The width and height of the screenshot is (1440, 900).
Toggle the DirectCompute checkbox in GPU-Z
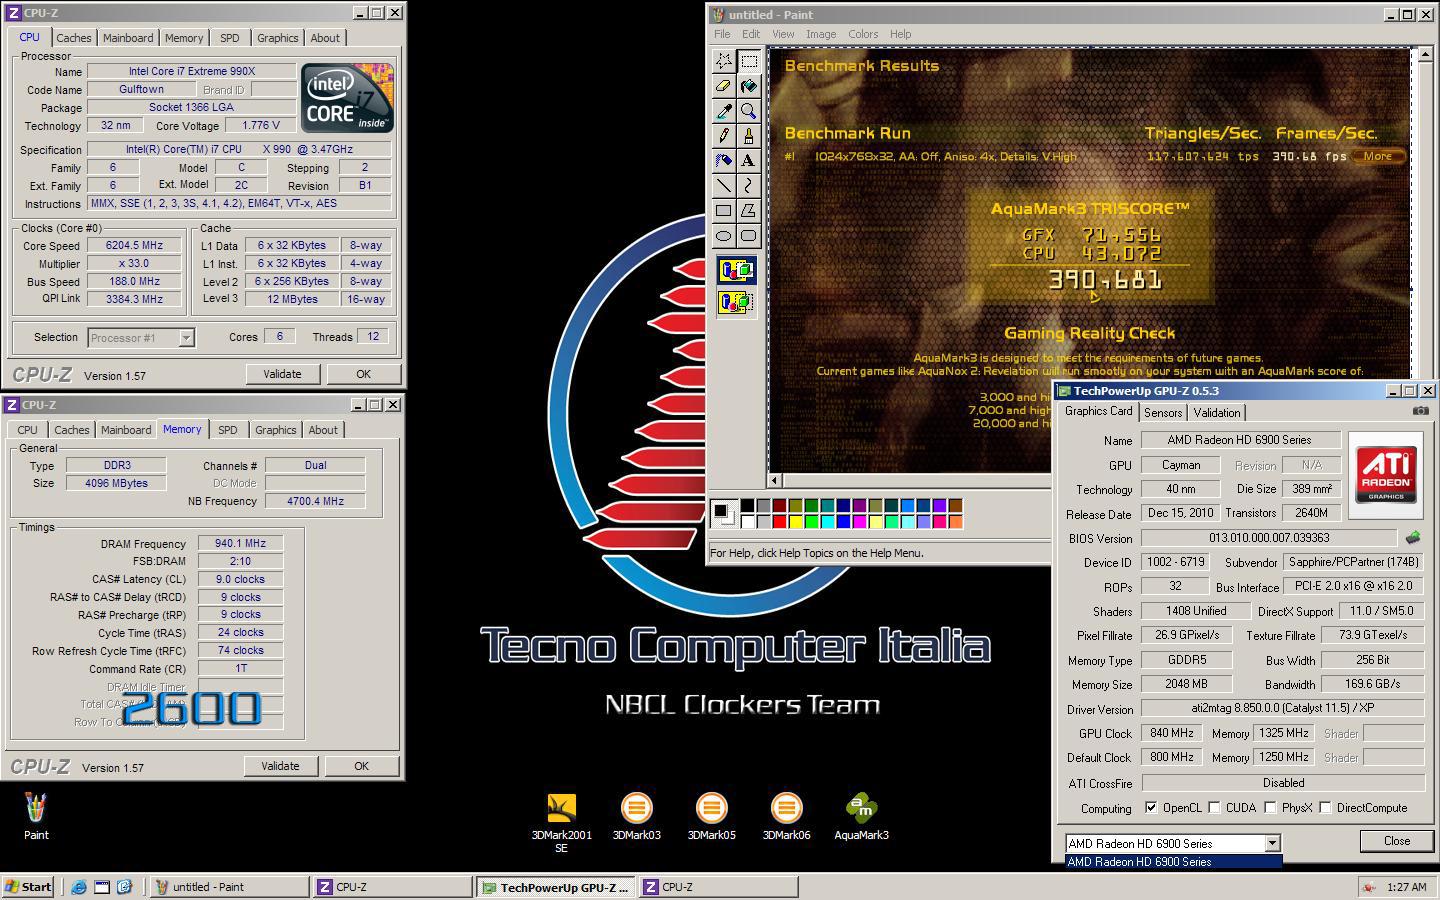click(1325, 808)
